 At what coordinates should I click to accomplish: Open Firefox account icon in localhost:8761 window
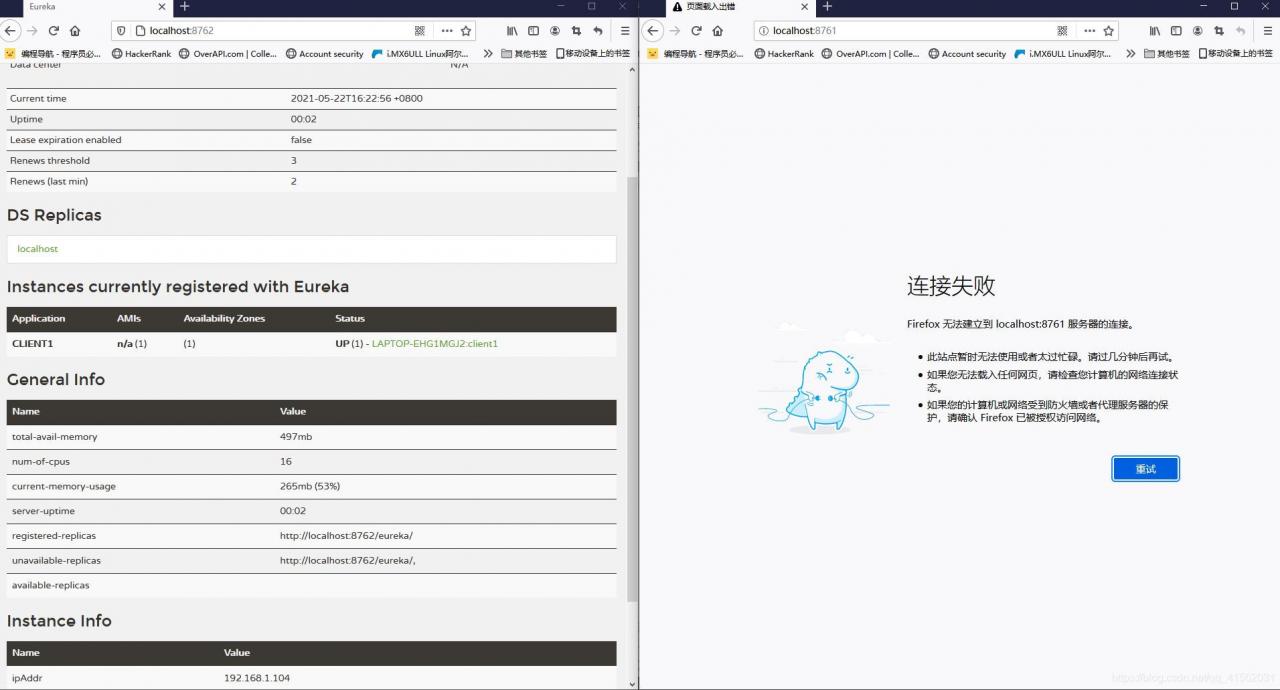(1198, 31)
